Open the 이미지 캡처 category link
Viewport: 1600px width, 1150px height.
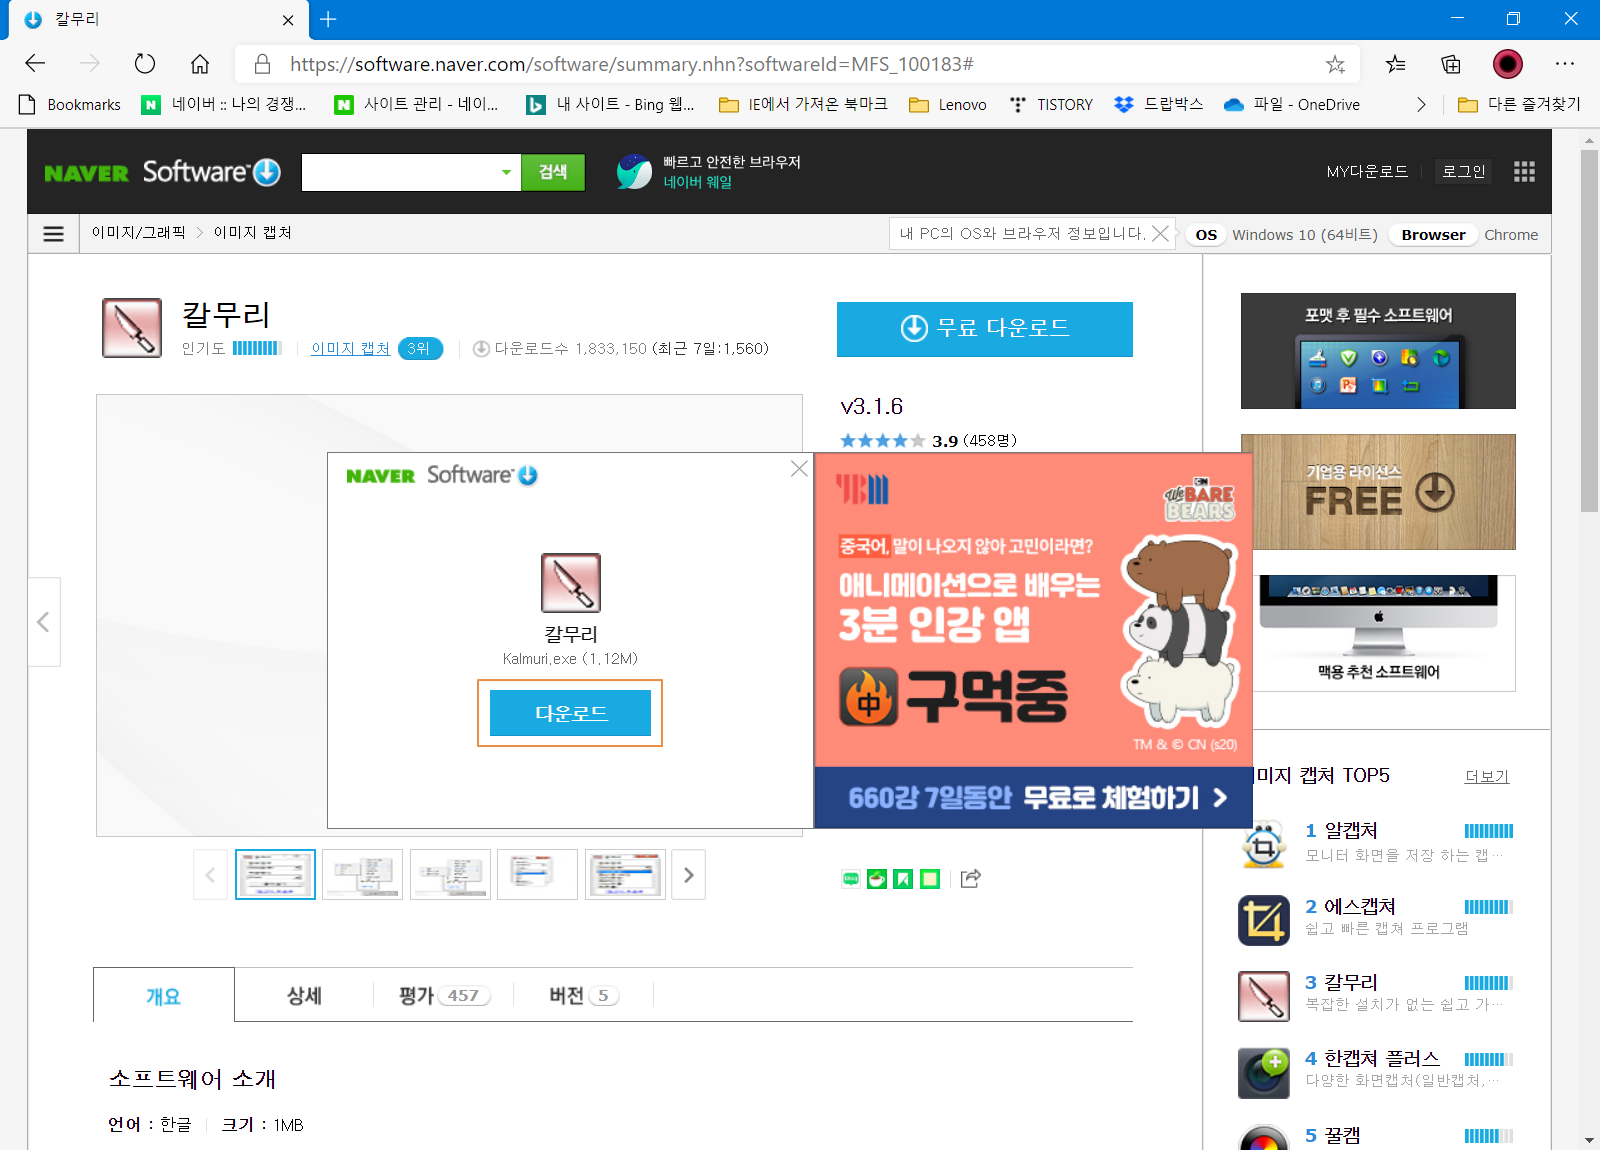coord(350,348)
